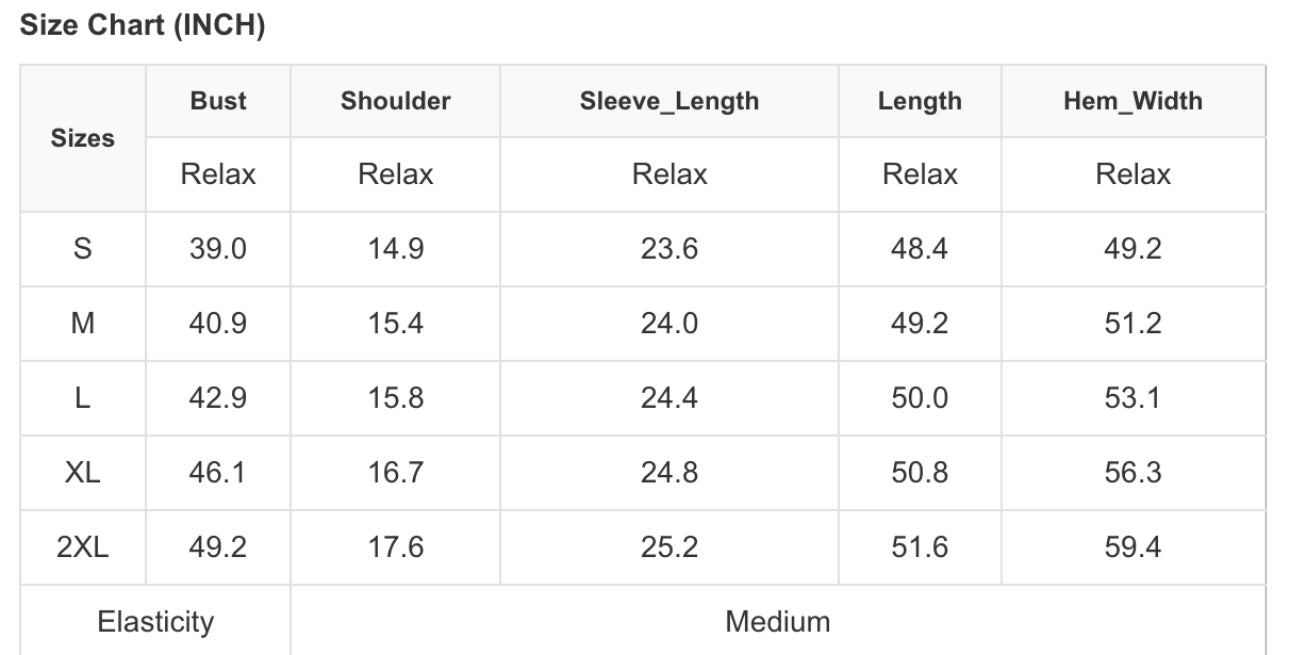Select the Medium elasticity value

click(x=777, y=622)
